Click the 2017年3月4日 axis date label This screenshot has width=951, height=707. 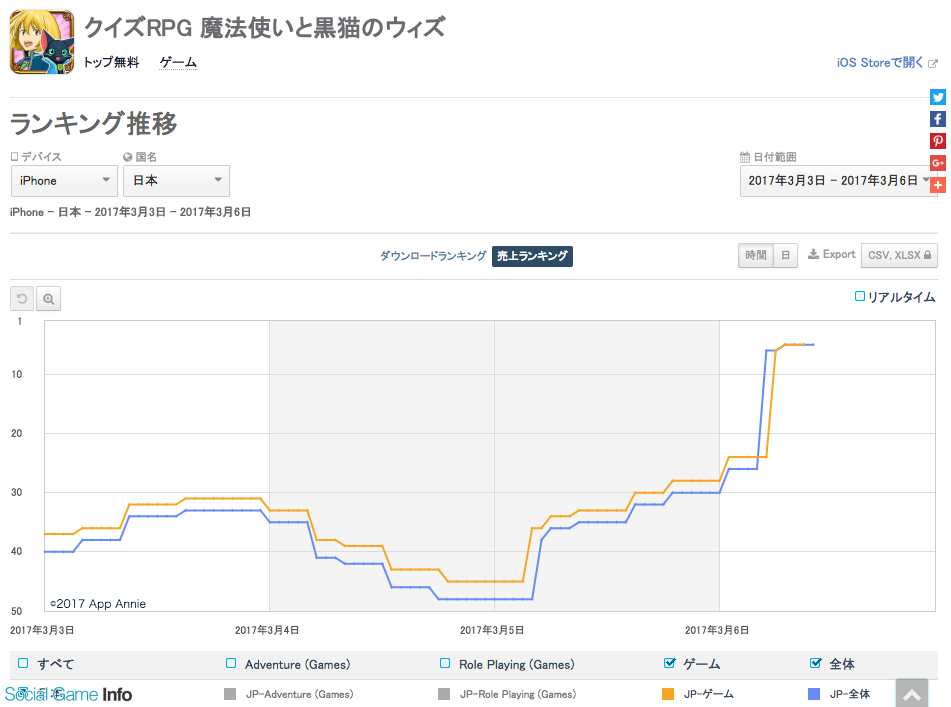267,630
